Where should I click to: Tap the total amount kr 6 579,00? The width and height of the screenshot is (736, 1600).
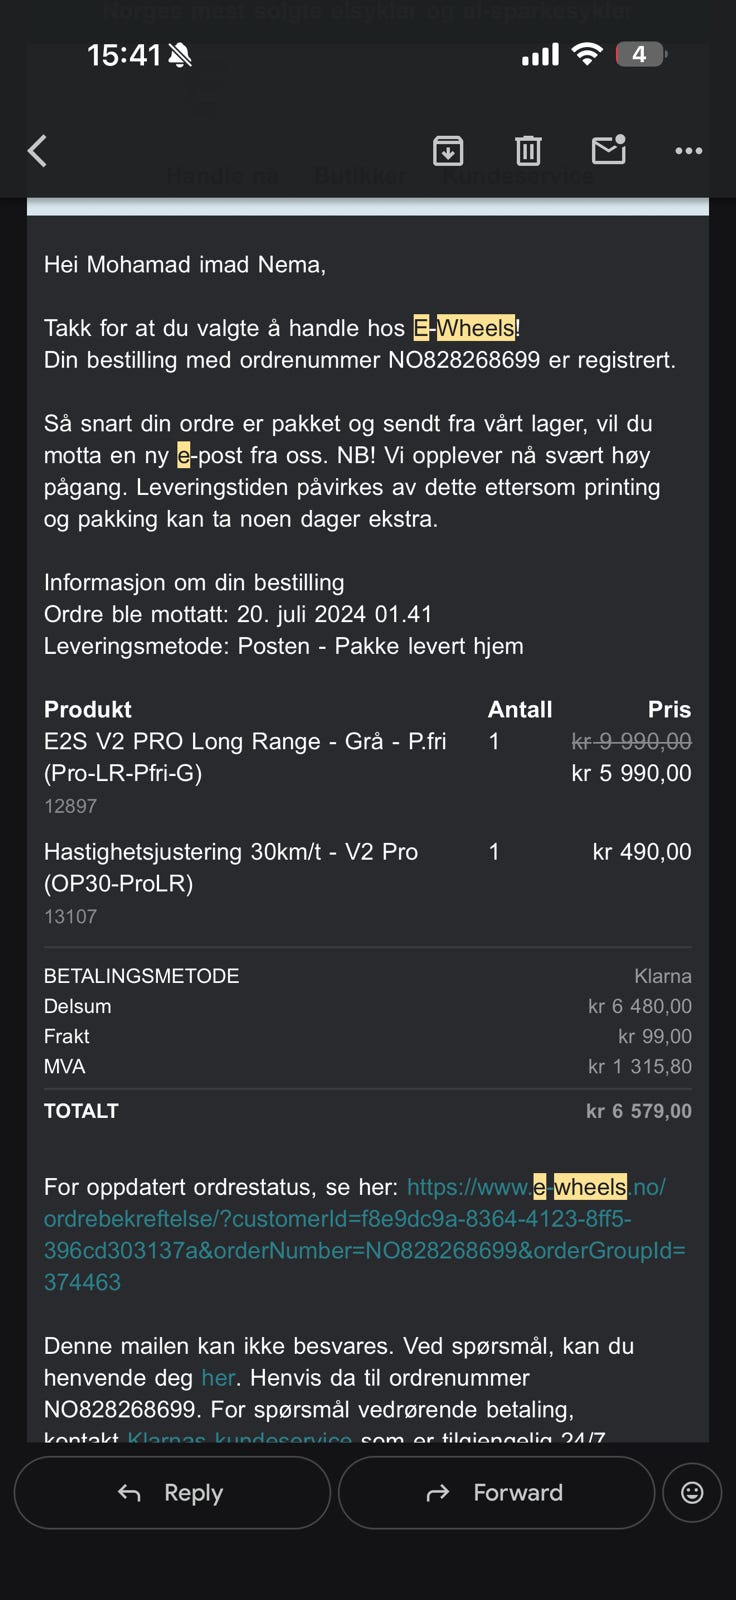(638, 1111)
